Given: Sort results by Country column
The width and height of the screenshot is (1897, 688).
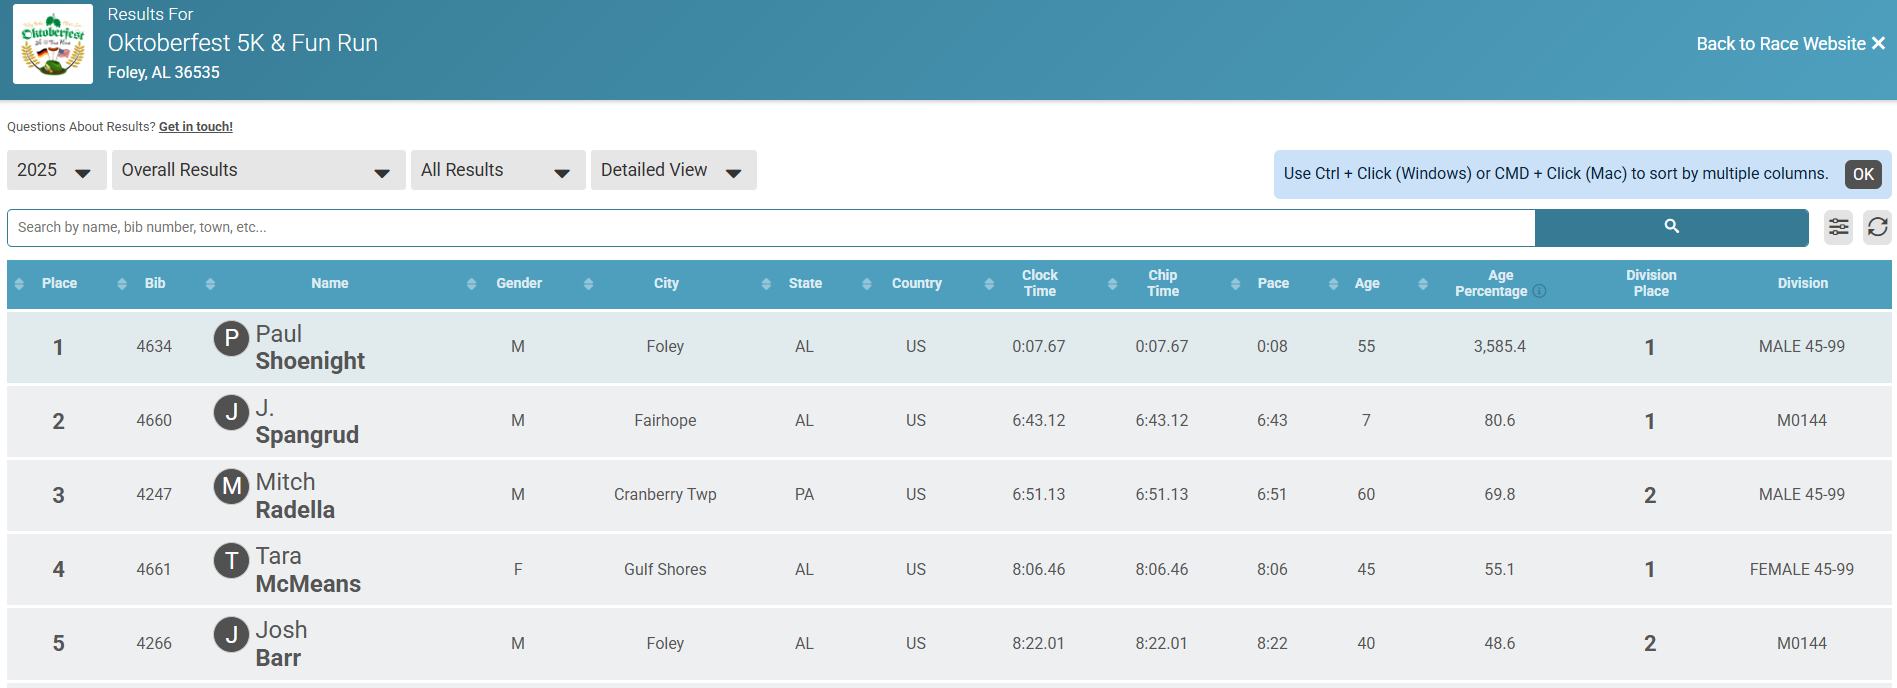Looking at the screenshot, I should pos(917,283).
